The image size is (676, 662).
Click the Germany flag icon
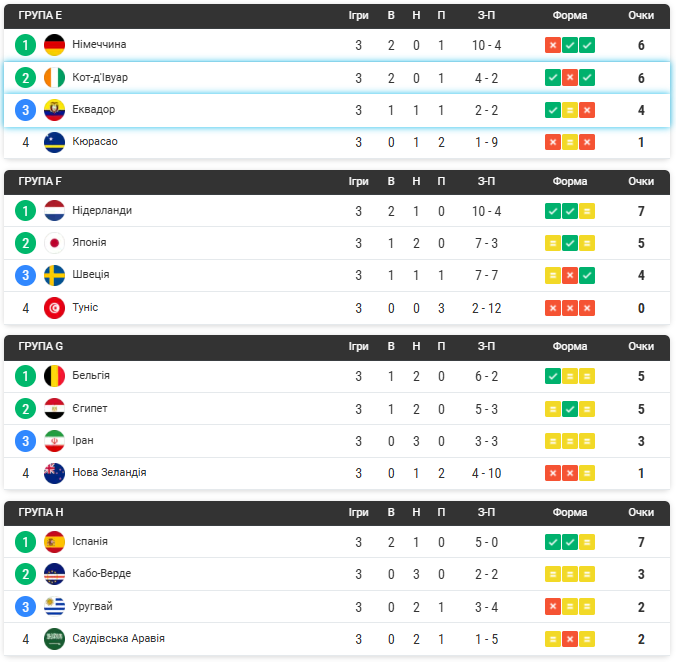coord(54,45)
